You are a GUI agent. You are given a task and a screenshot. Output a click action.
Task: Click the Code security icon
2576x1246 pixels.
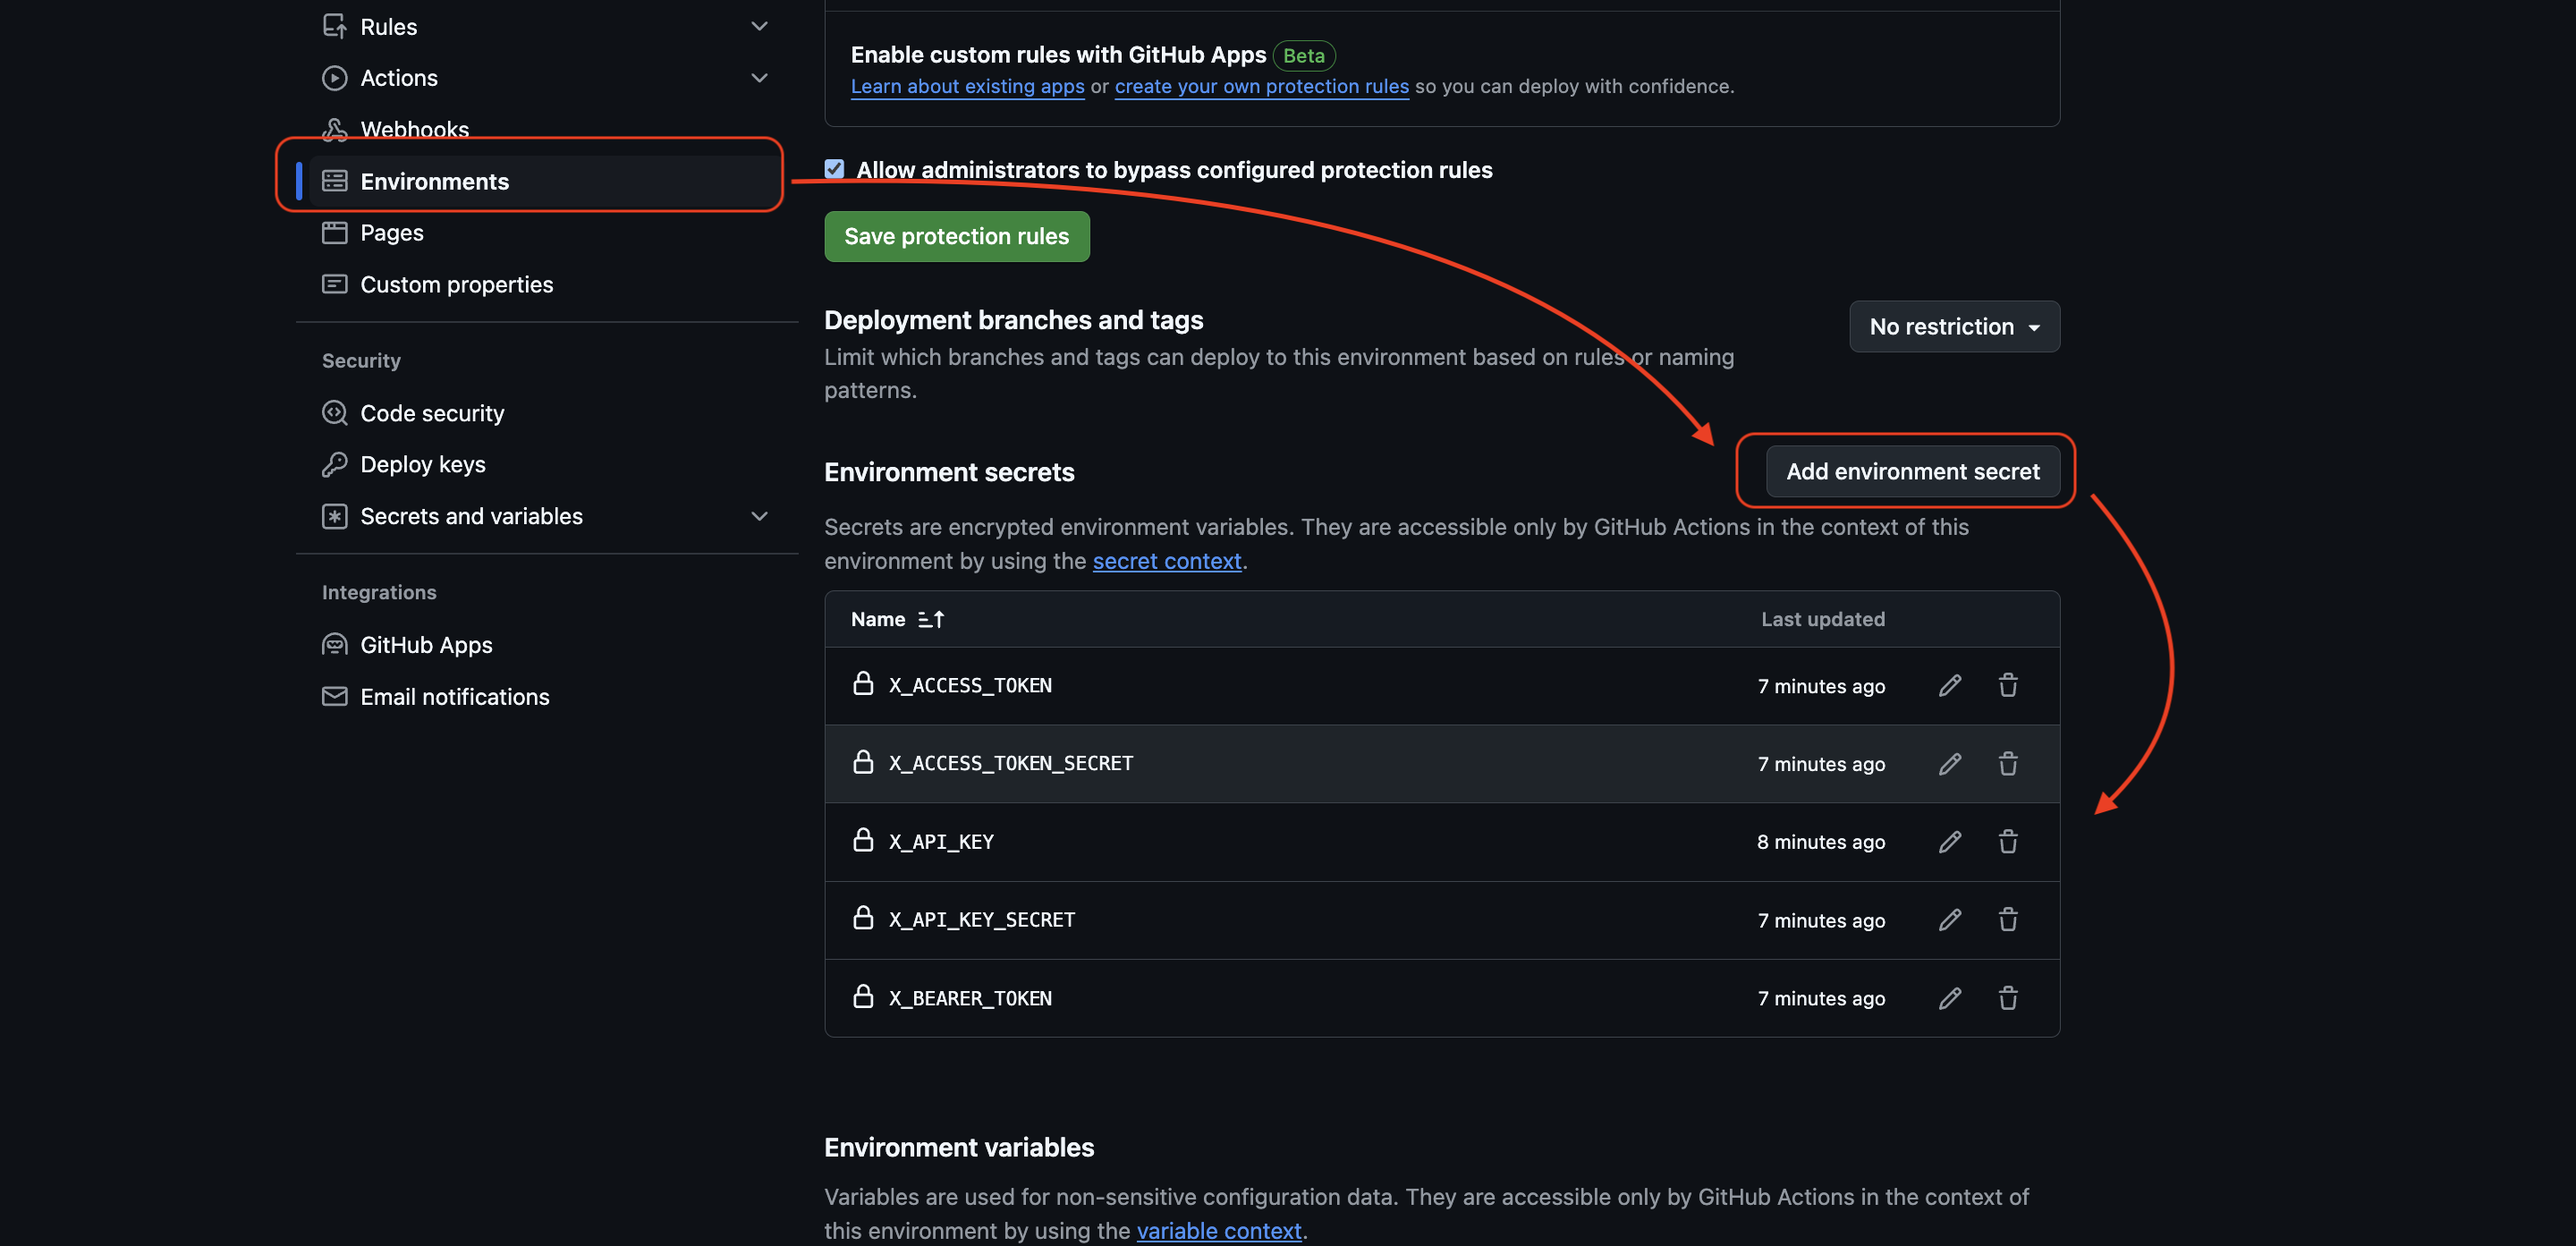coord(336,413)
